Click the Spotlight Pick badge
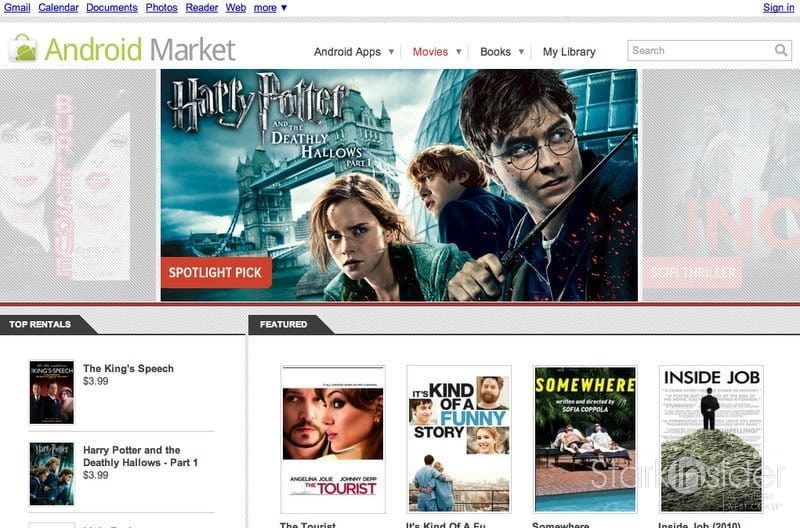800x528 pixels. 215,273
